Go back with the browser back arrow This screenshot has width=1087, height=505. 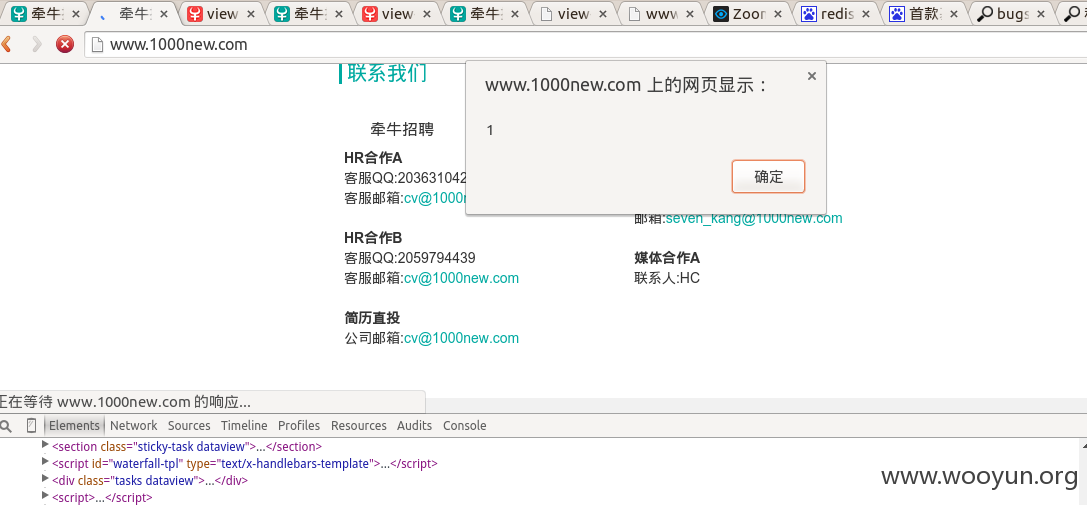point(7,44)
